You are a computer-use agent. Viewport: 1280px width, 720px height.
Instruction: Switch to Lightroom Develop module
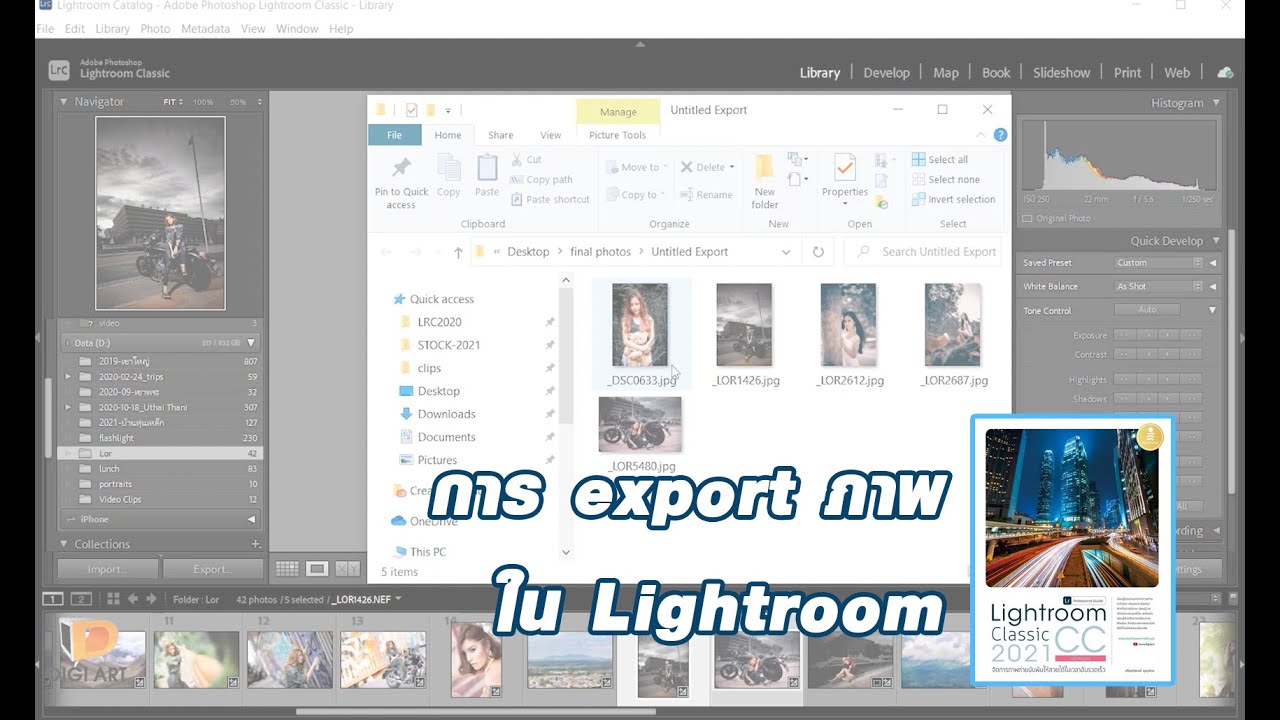tap(887, 73)
